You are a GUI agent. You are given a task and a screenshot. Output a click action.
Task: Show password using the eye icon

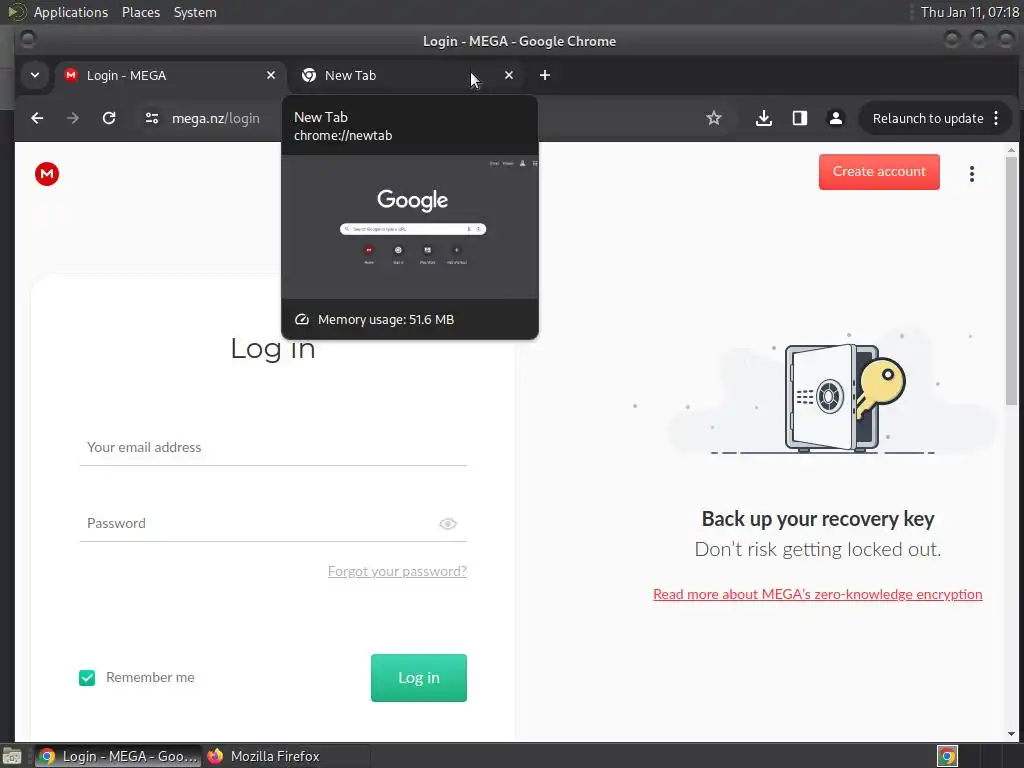(x=447, y=524)
